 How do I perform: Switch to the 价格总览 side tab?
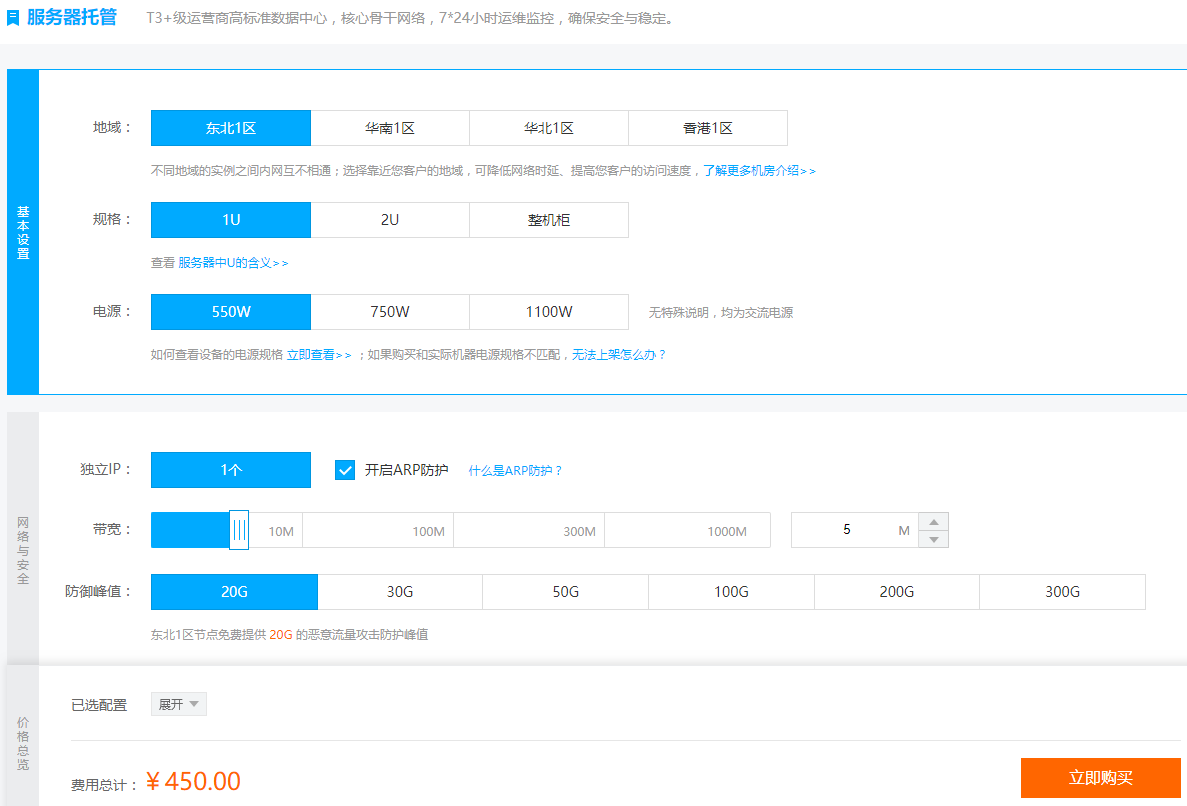[23, 743]
